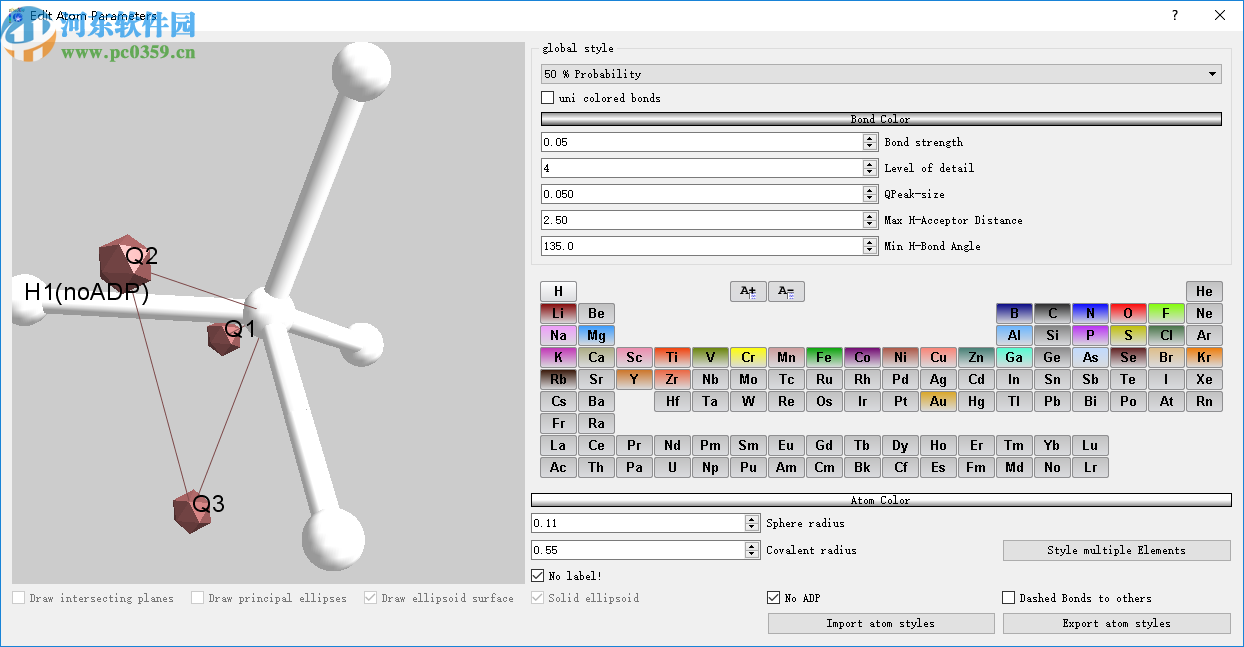Screen dimensions: 1244x647
Task: Click the A+ increase label size icon
Action: [748, 291]
